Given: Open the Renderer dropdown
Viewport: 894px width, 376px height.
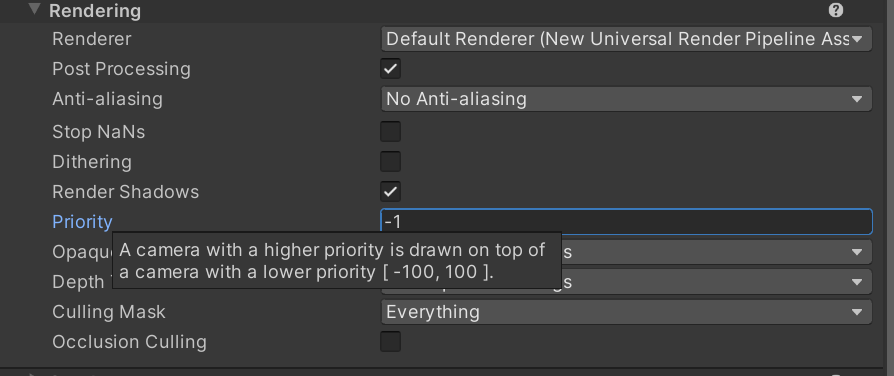Looking at the screenshot, I should [x=626, y=39].
